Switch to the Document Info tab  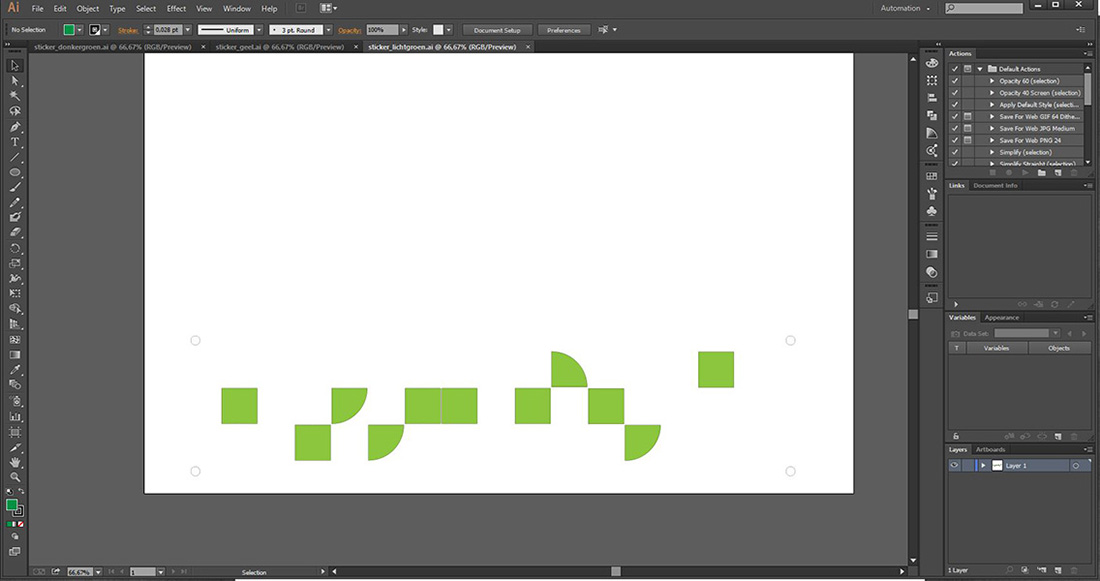click(x=995, y=185)
